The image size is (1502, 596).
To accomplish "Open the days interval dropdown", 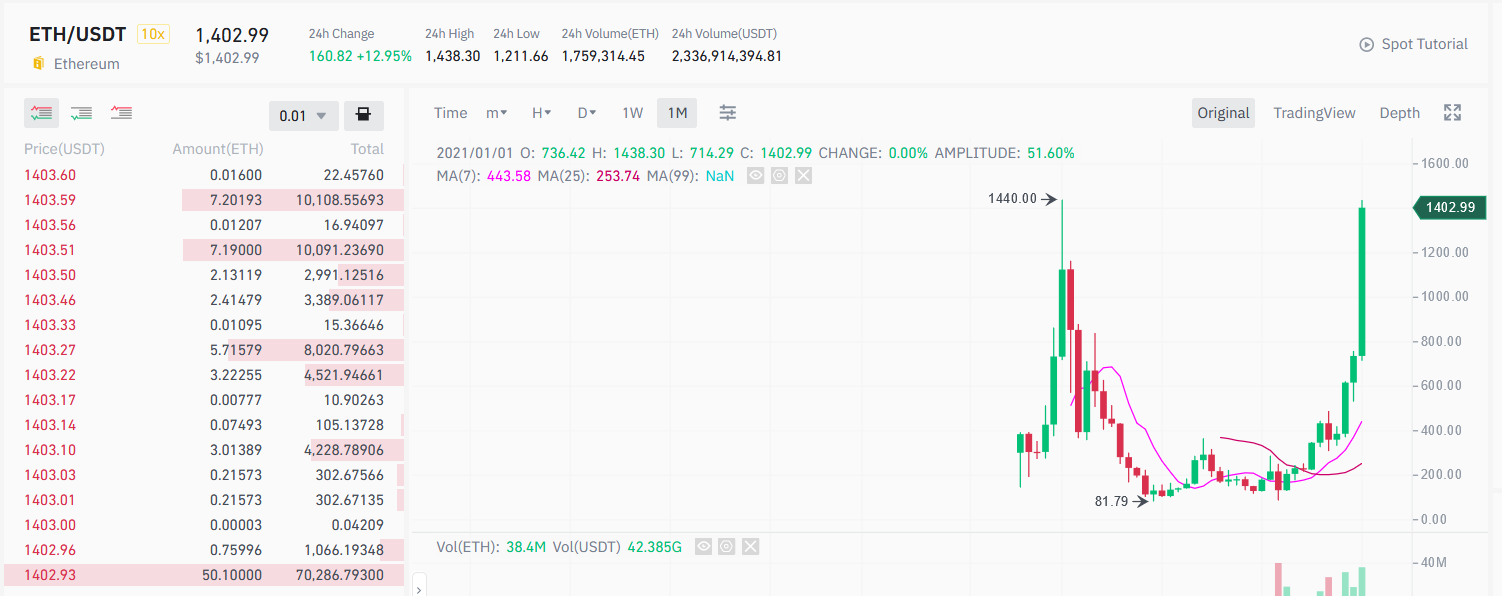I will coord(587,113).
